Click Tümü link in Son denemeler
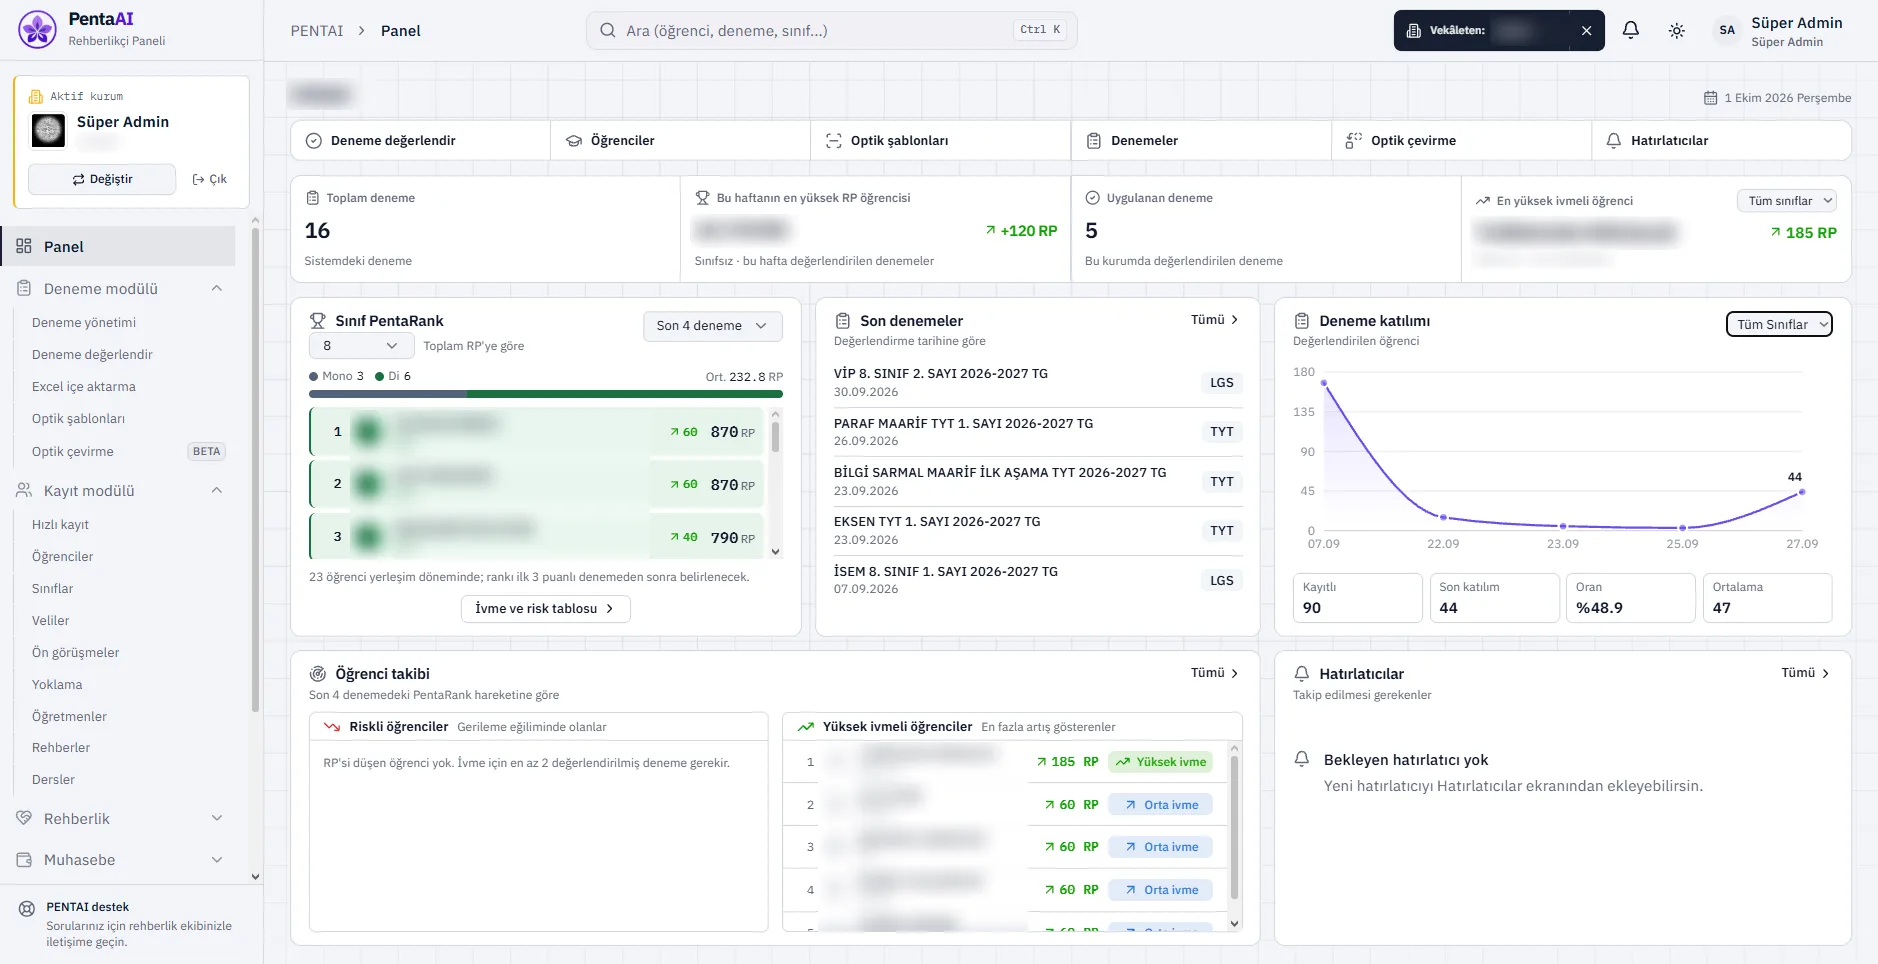 coord(1214,320)
